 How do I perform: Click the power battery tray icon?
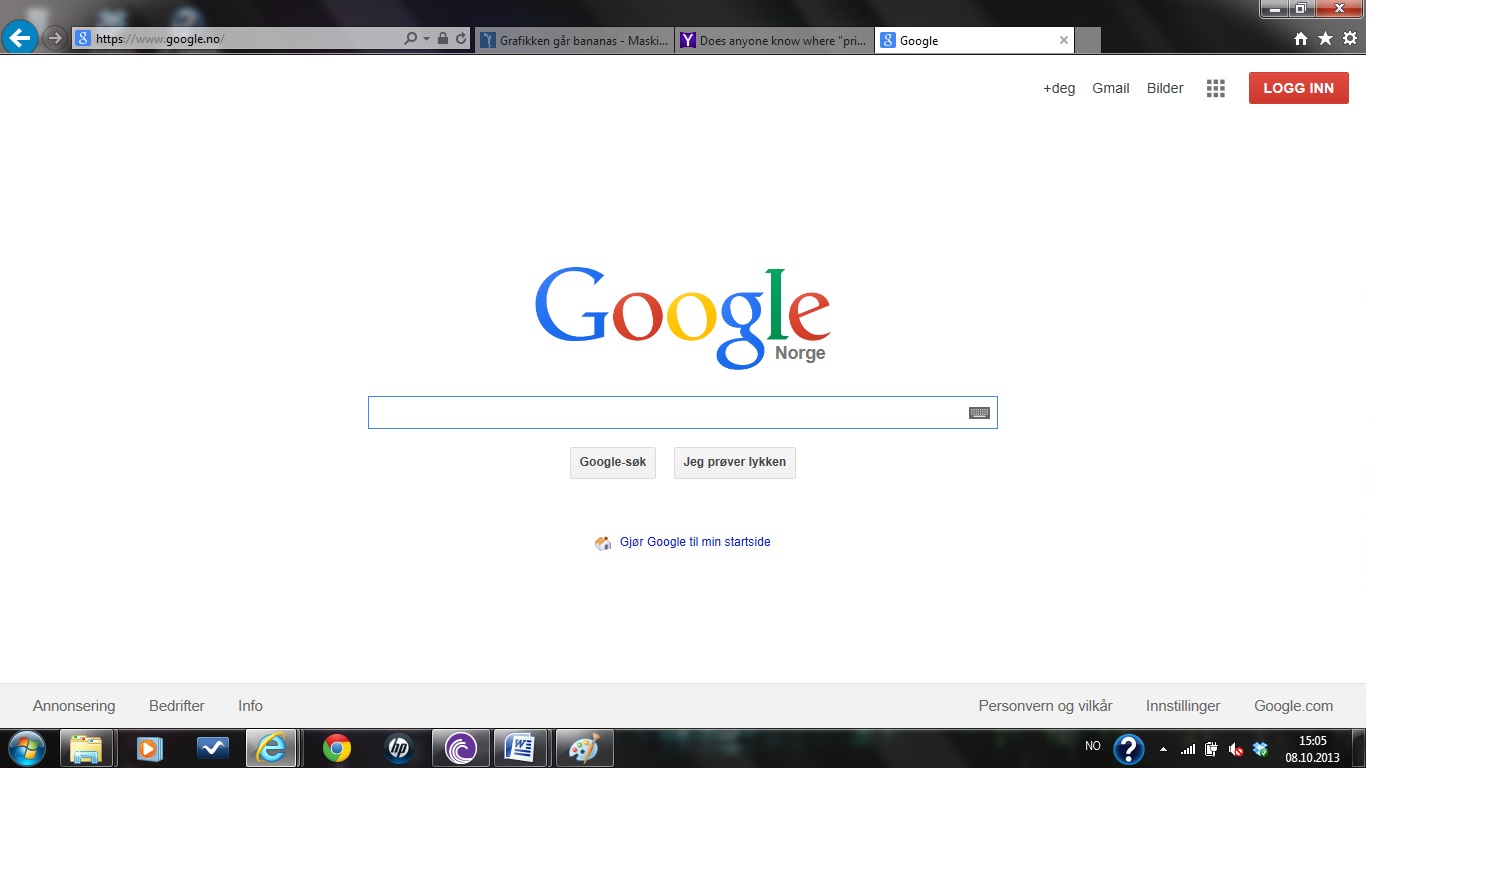(x=1212, y=749)
